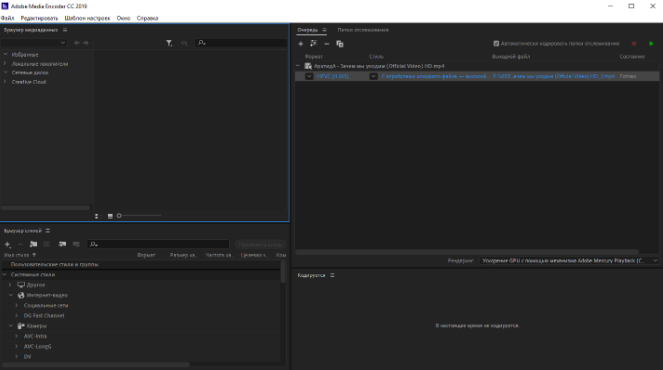Delete preset with minus icon in Preset Browser
The height and width of the screenshot is (370, 663).
(20, 244)
